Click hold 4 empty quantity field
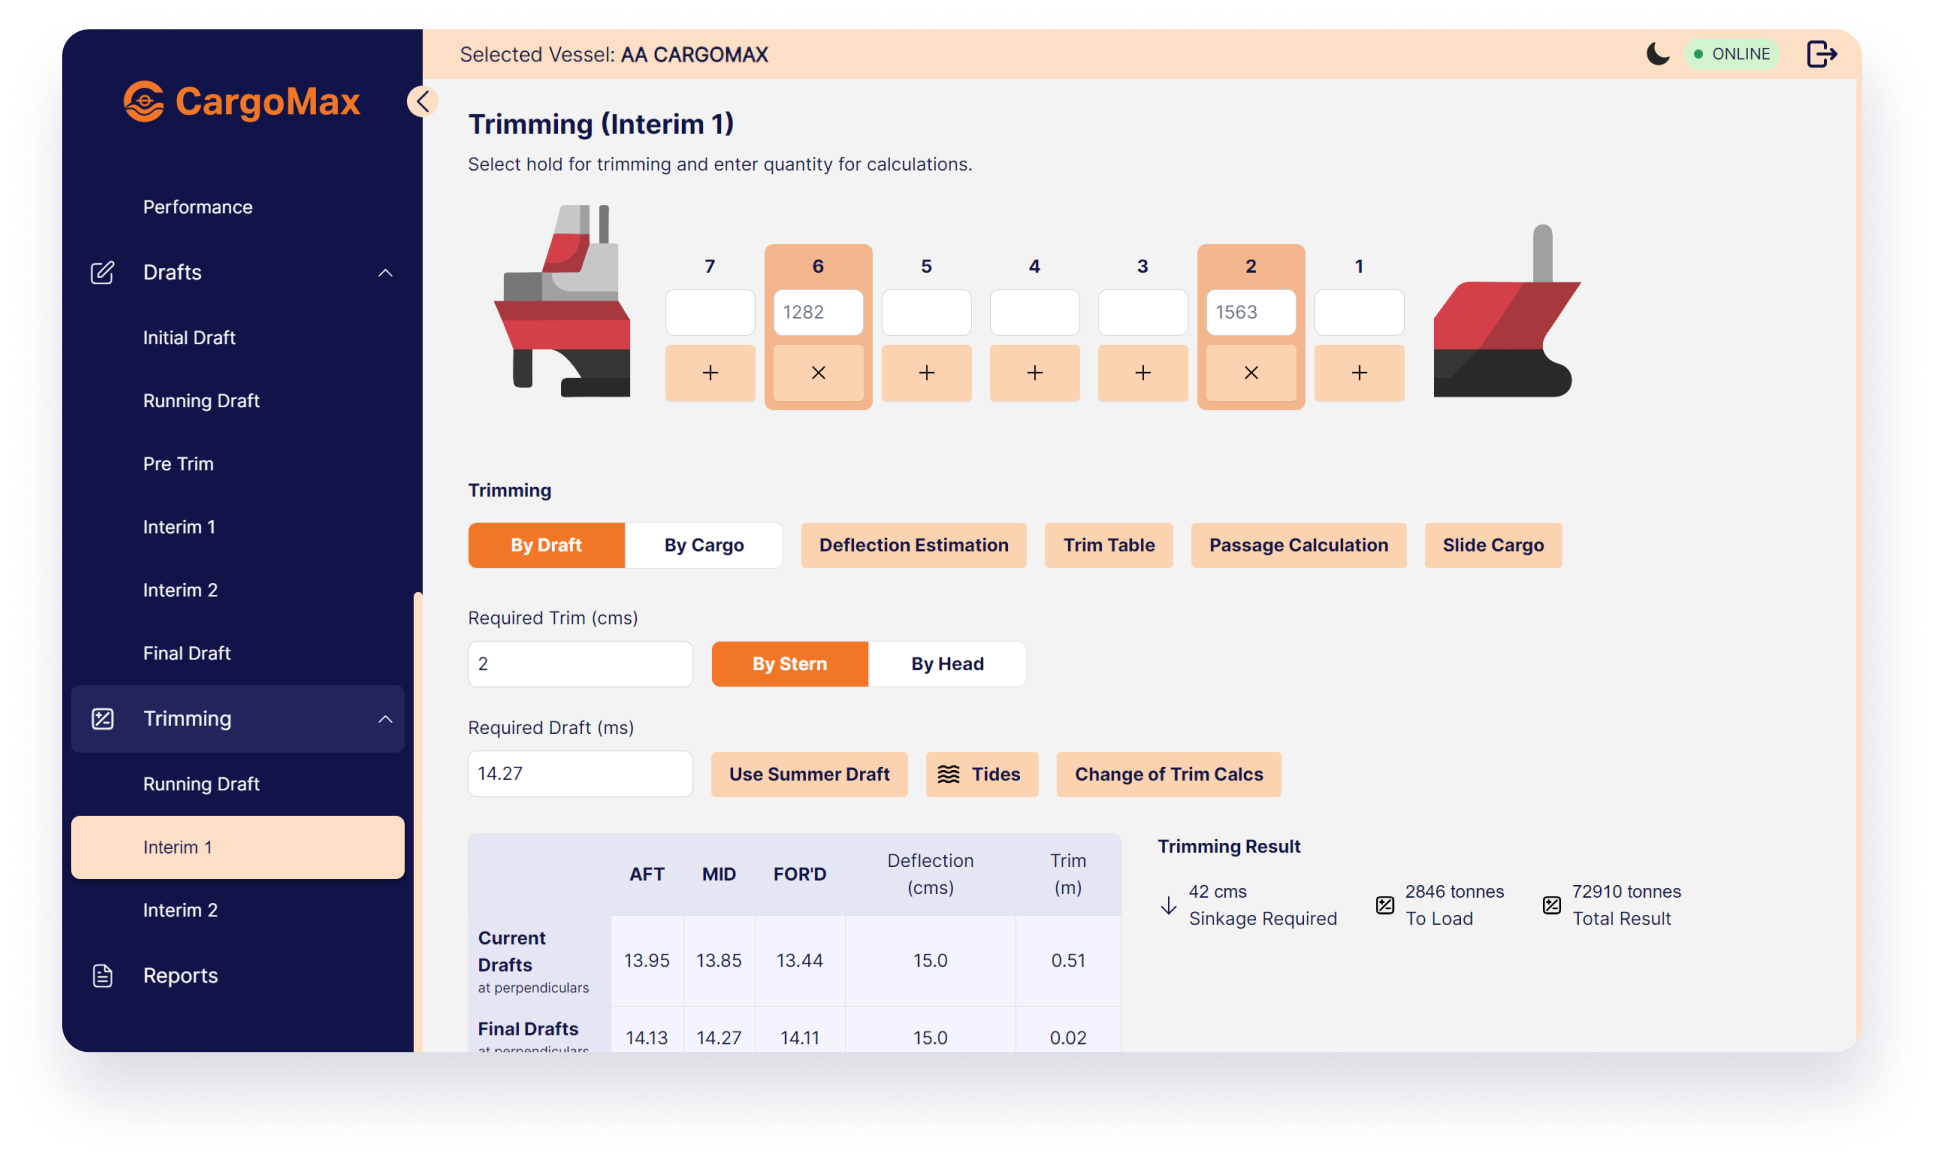 point(1035,312)
